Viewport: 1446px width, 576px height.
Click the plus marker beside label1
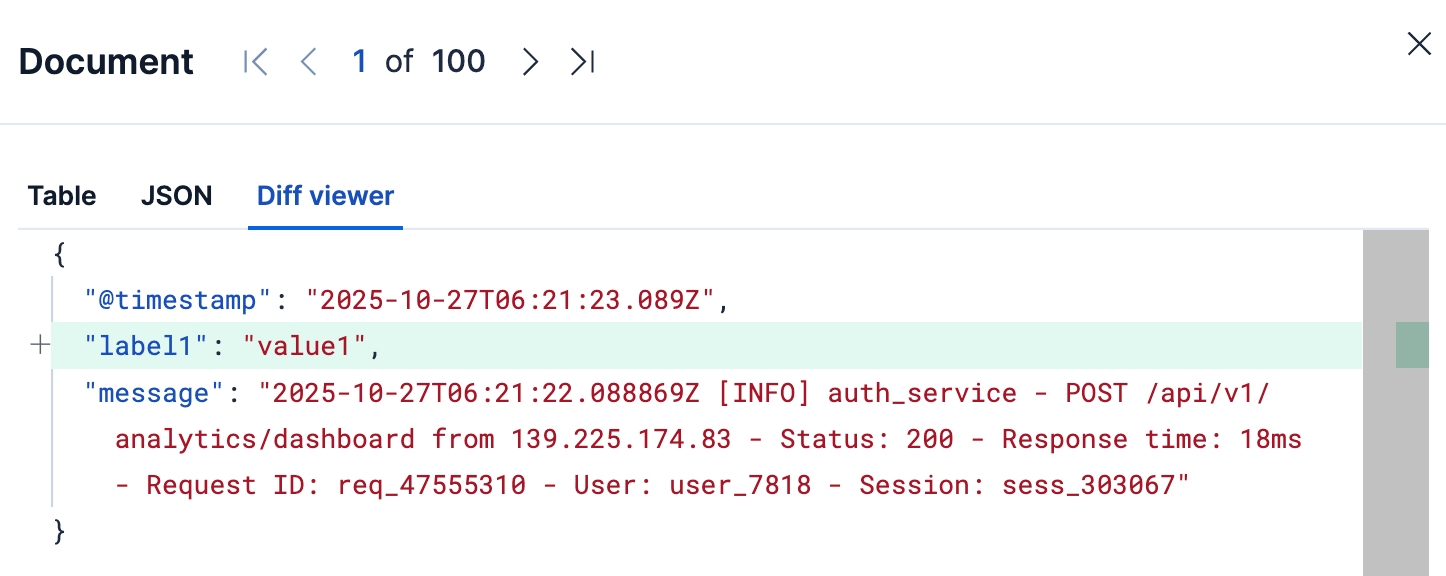40,346
